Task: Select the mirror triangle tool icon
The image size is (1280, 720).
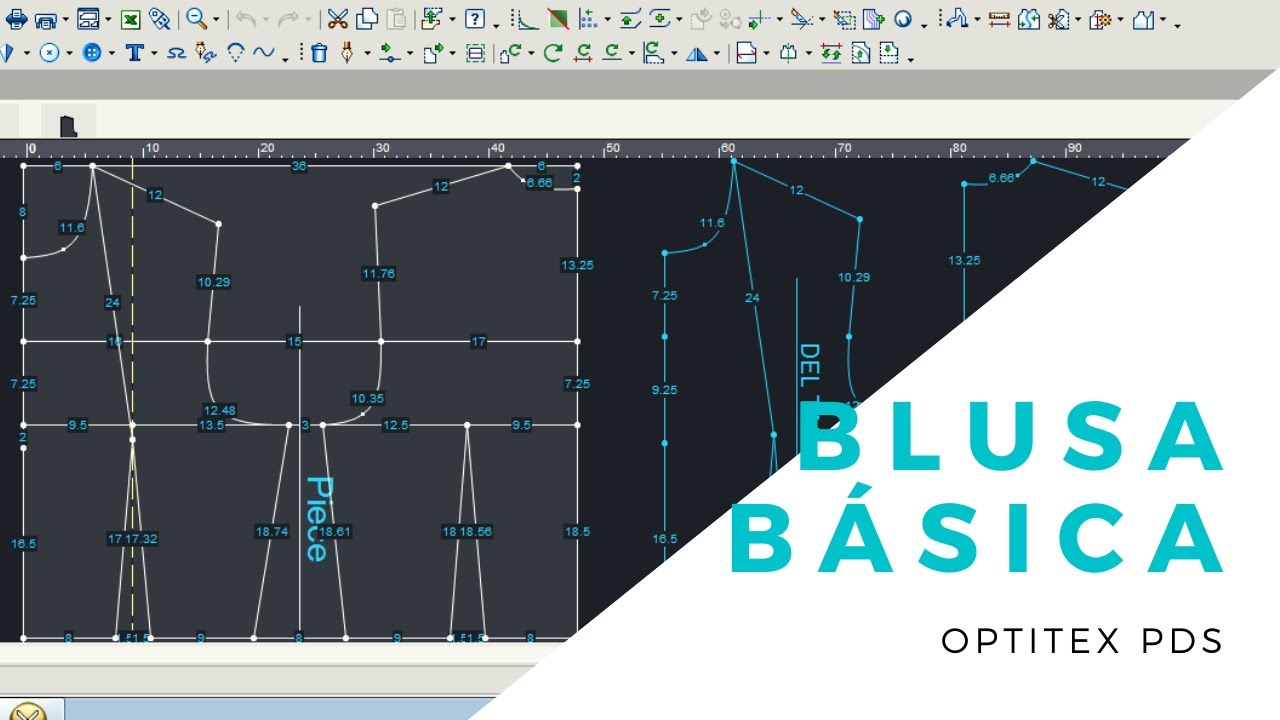Action: (x=697, y=54)
